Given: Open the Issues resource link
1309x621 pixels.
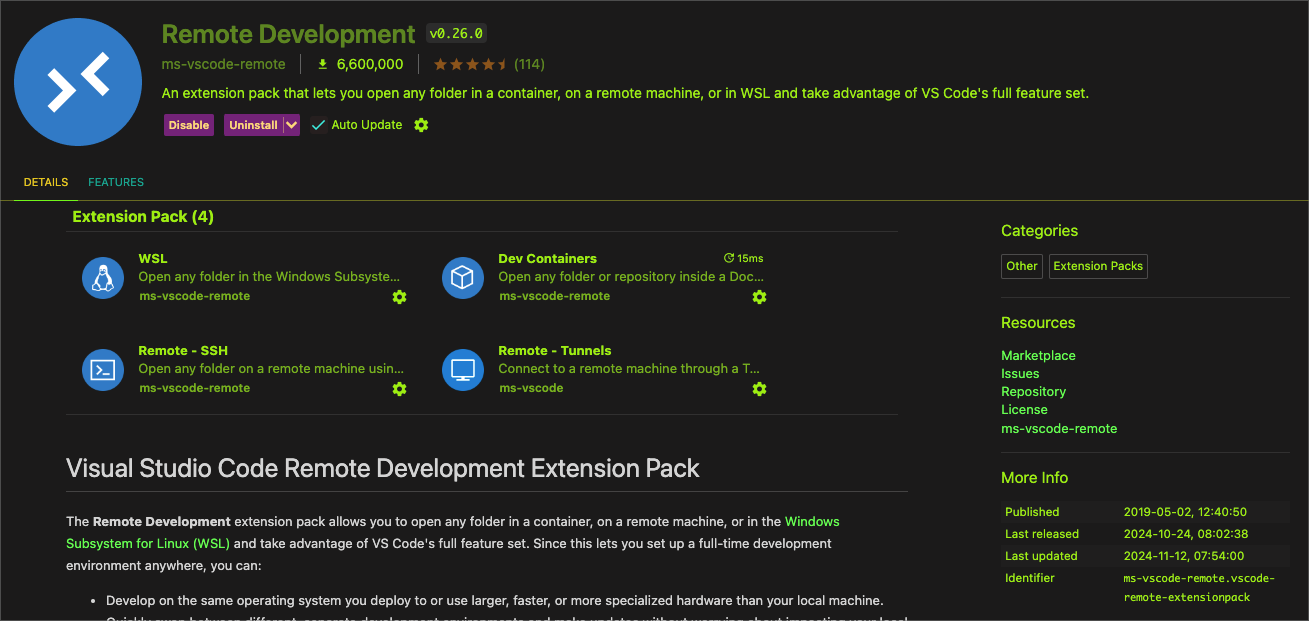Looking at the screenshot, I should click(1020, 374).
